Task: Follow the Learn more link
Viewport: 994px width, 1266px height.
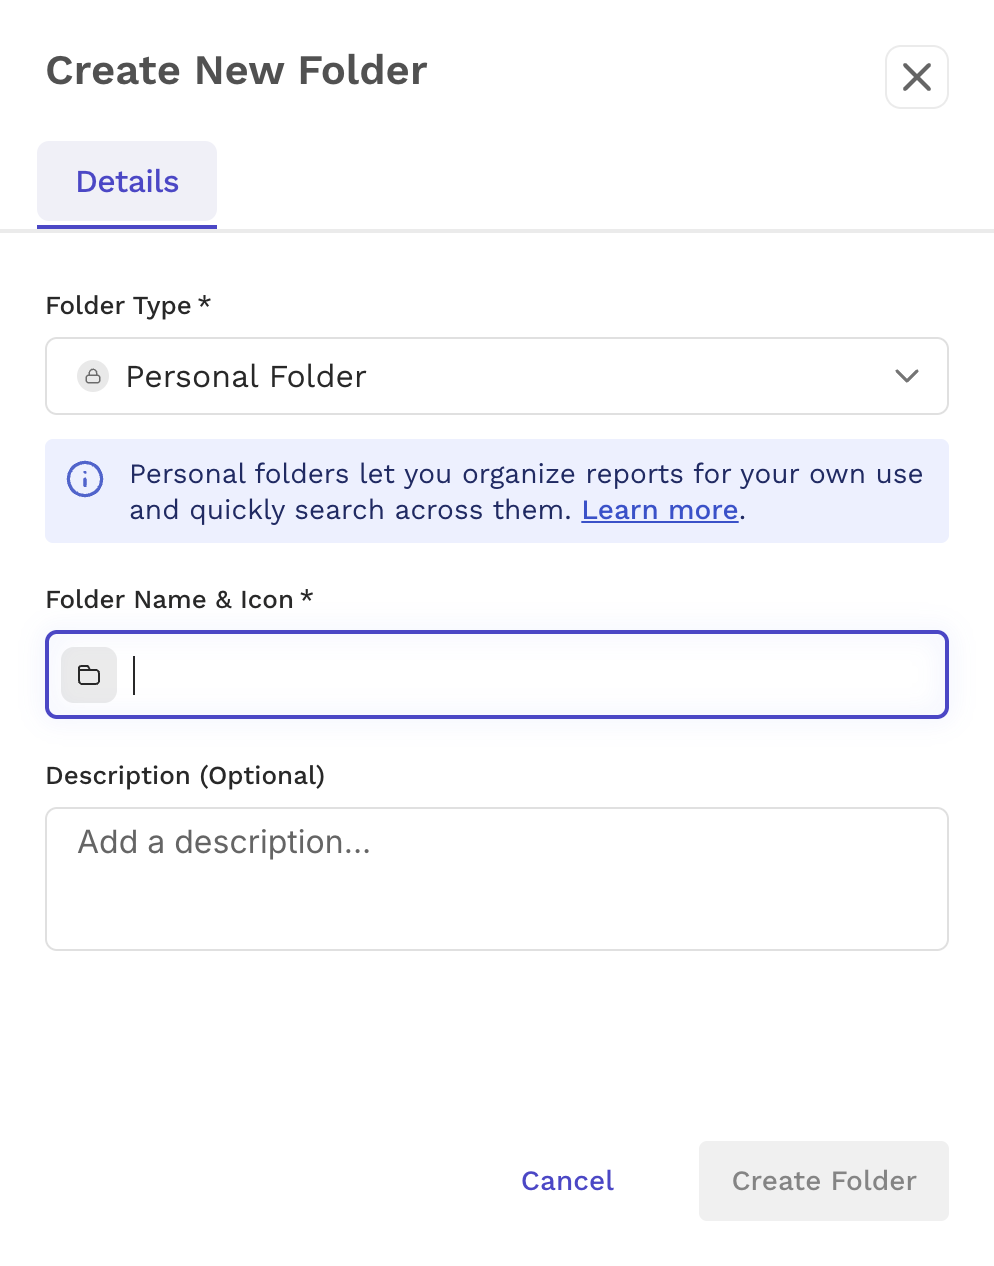Action: click(x=660, y=510)
